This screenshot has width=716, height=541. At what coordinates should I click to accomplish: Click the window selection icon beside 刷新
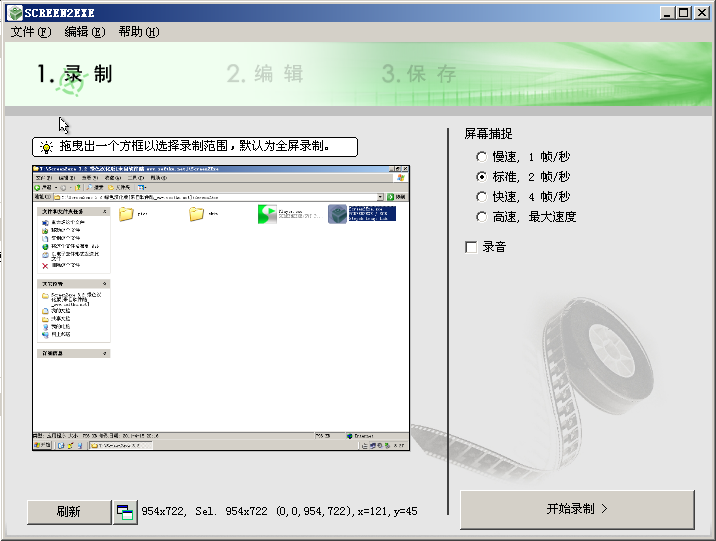pyautogui.click(x=125, y=512)
